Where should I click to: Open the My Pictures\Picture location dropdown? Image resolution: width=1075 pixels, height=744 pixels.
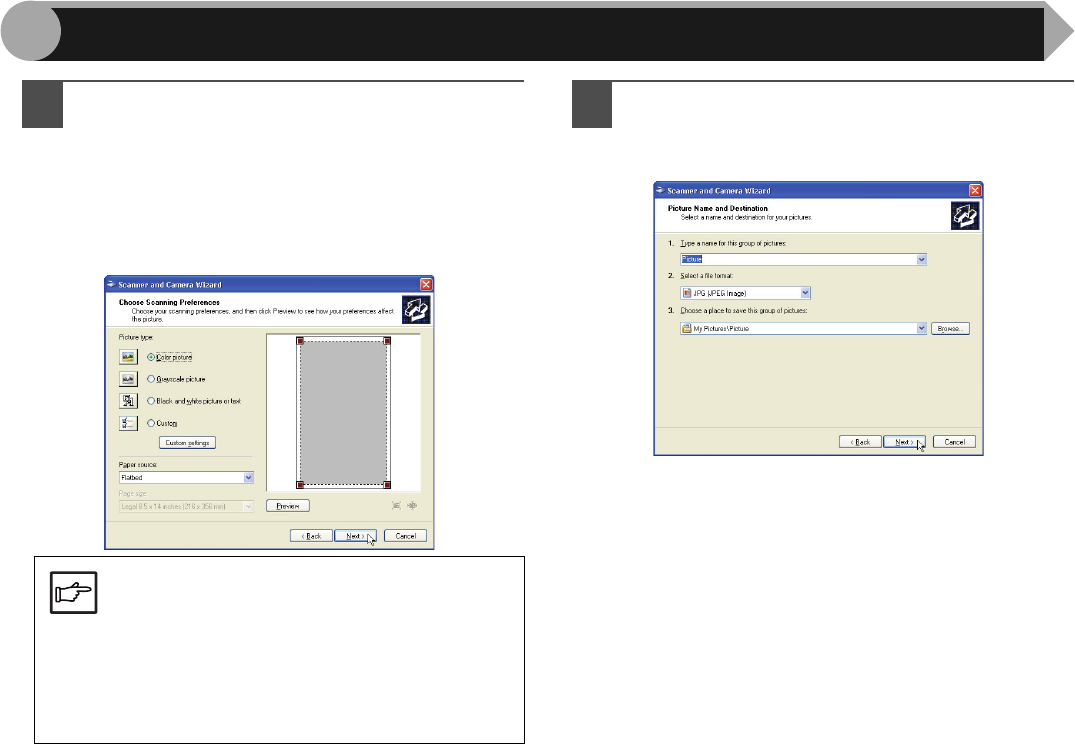click(921, 328)
